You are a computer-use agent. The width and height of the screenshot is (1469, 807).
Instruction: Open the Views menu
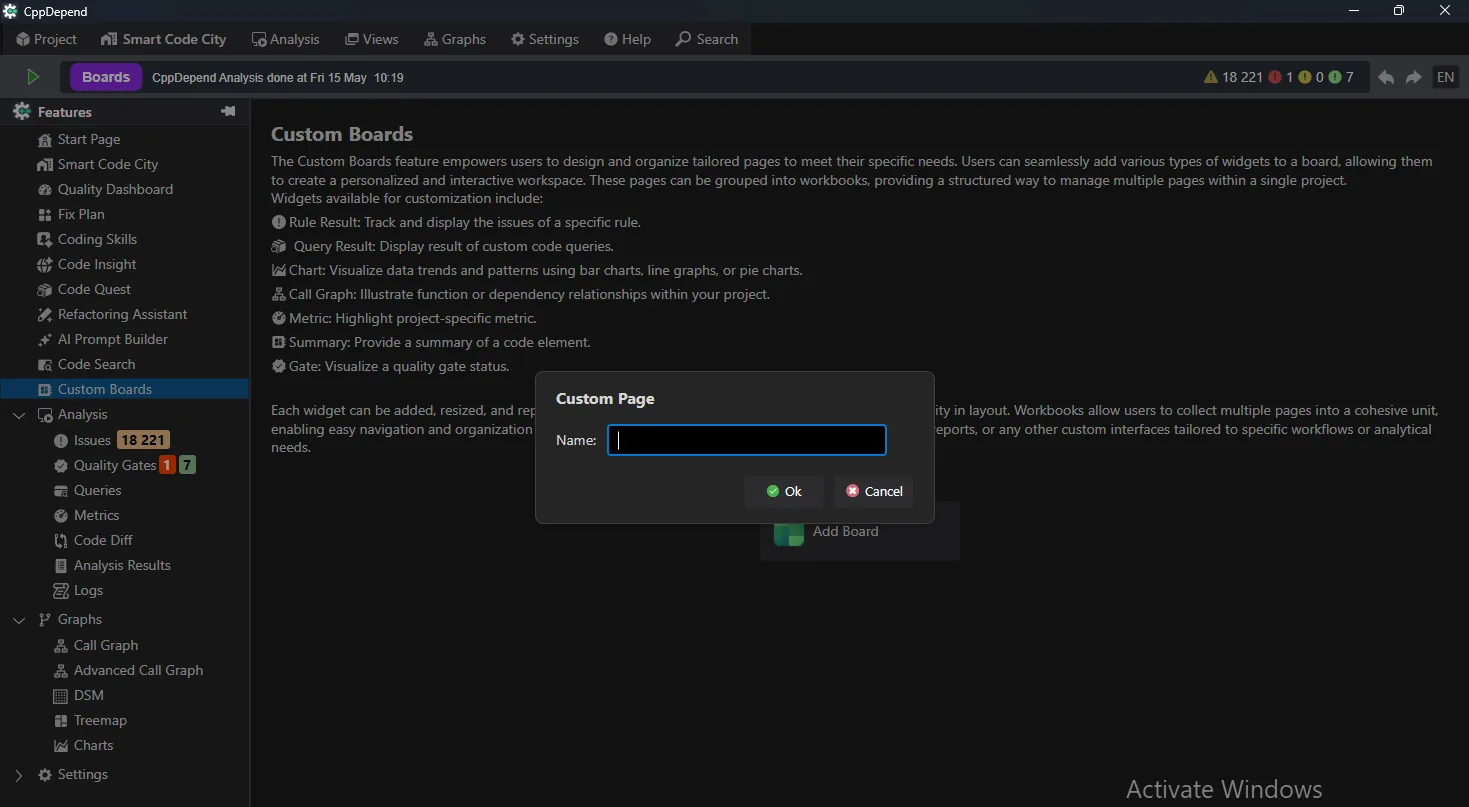coord(372,39)
